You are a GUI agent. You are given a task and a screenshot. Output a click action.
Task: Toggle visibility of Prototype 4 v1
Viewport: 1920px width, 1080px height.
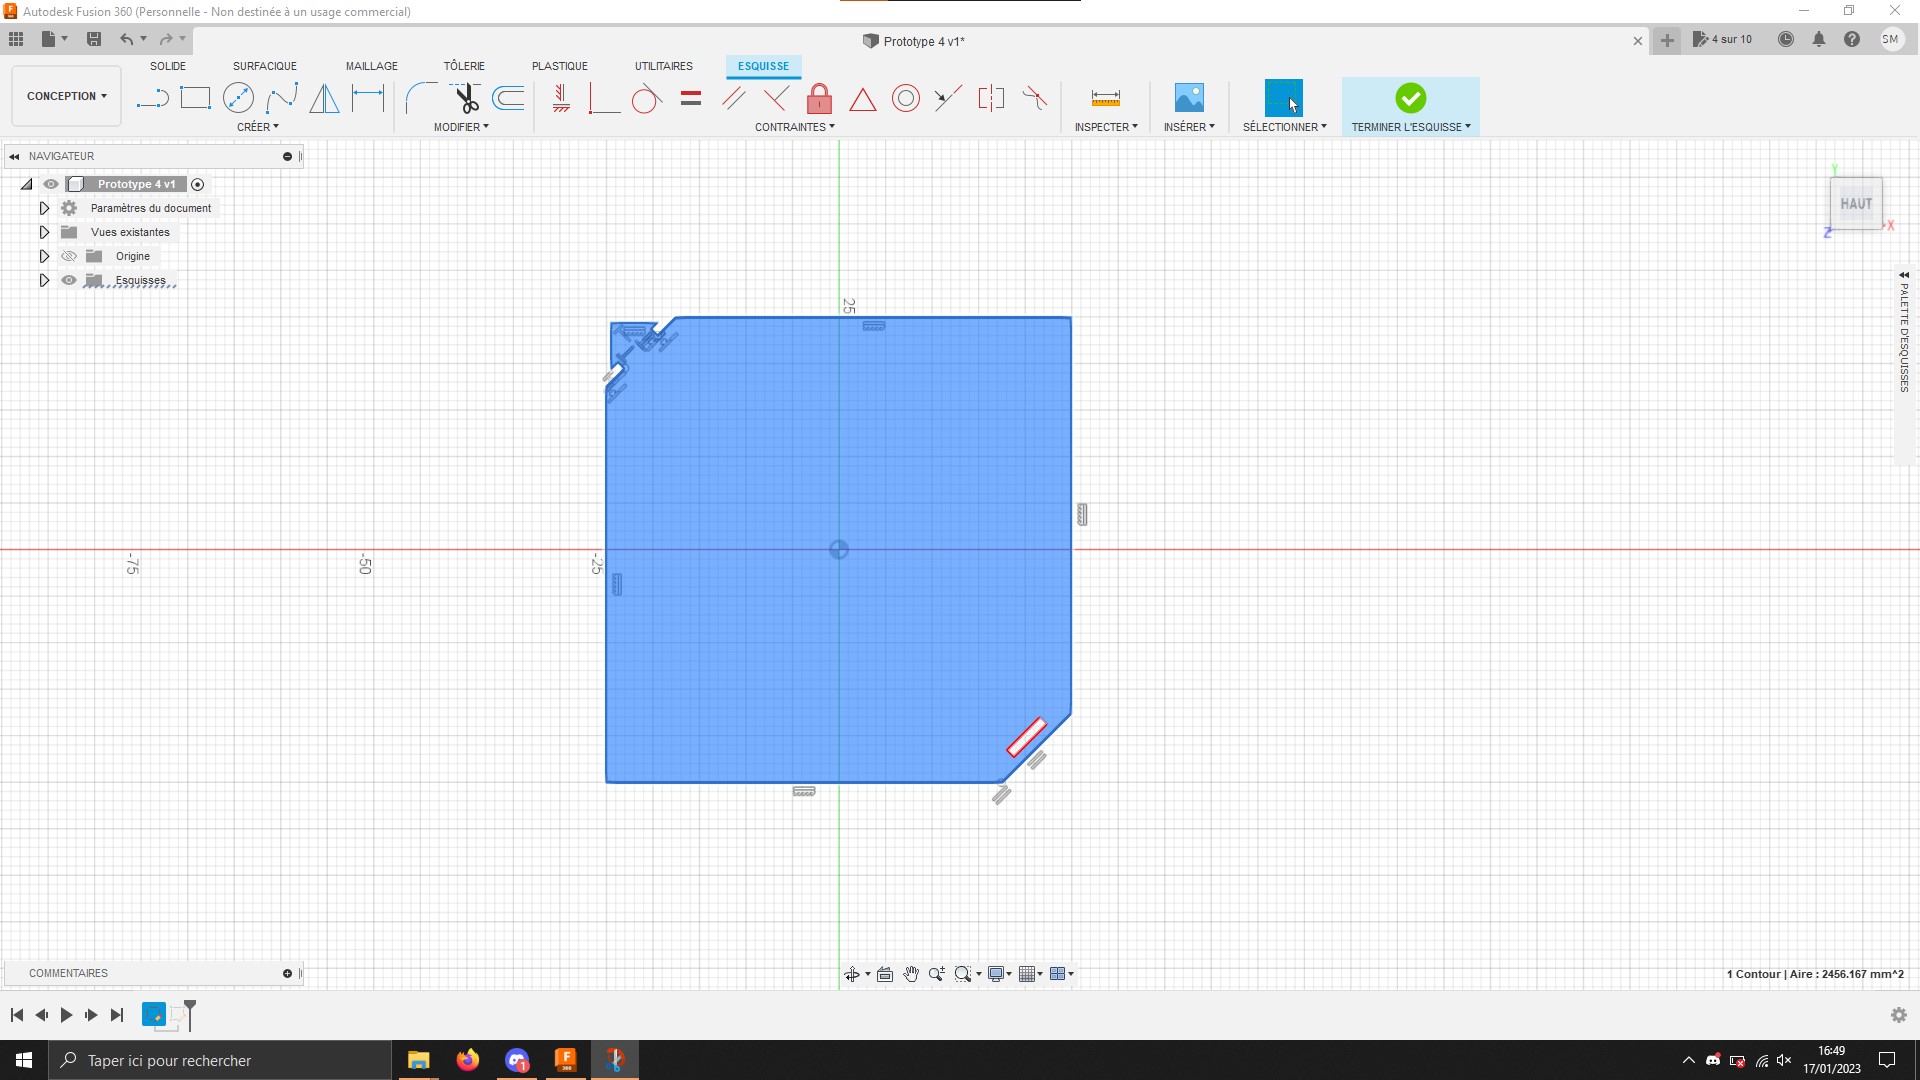[x=51, y=184]
